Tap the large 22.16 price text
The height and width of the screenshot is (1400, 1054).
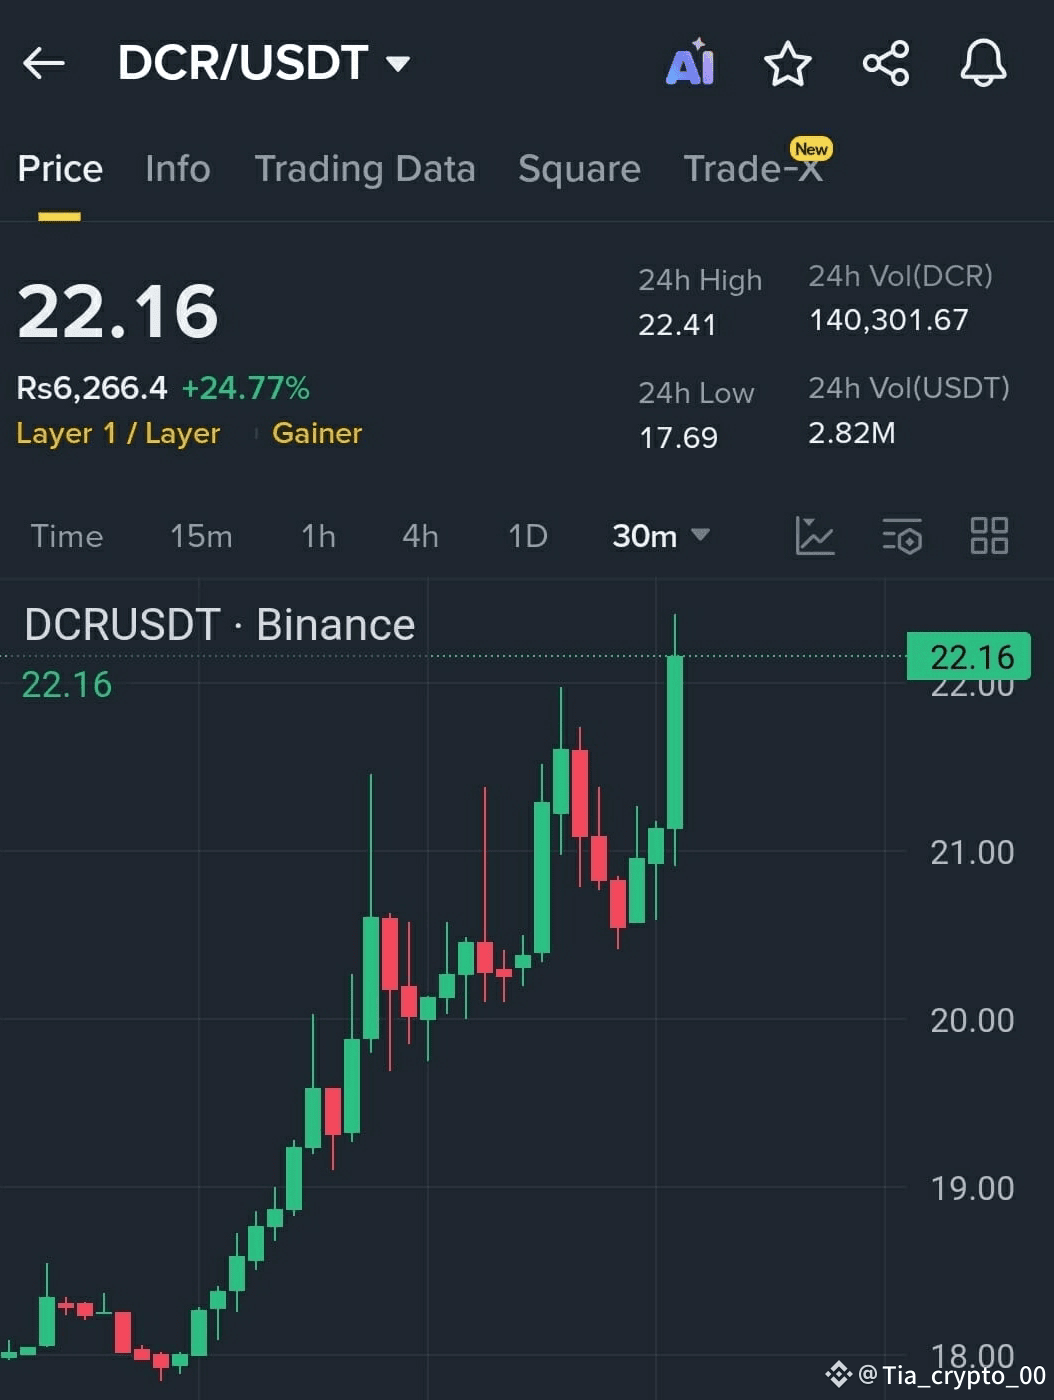click(118, 311)
